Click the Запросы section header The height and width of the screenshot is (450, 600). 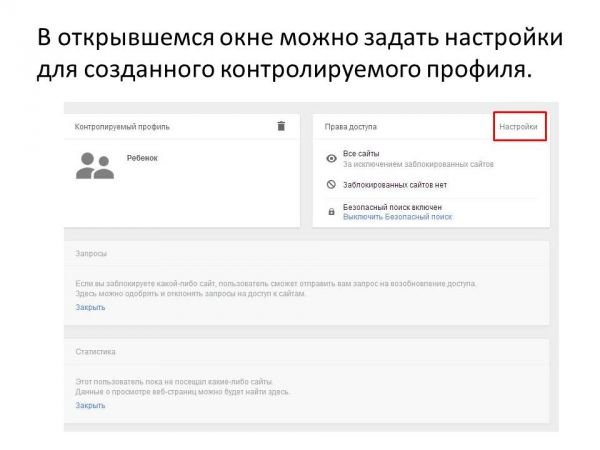[91, 254]
